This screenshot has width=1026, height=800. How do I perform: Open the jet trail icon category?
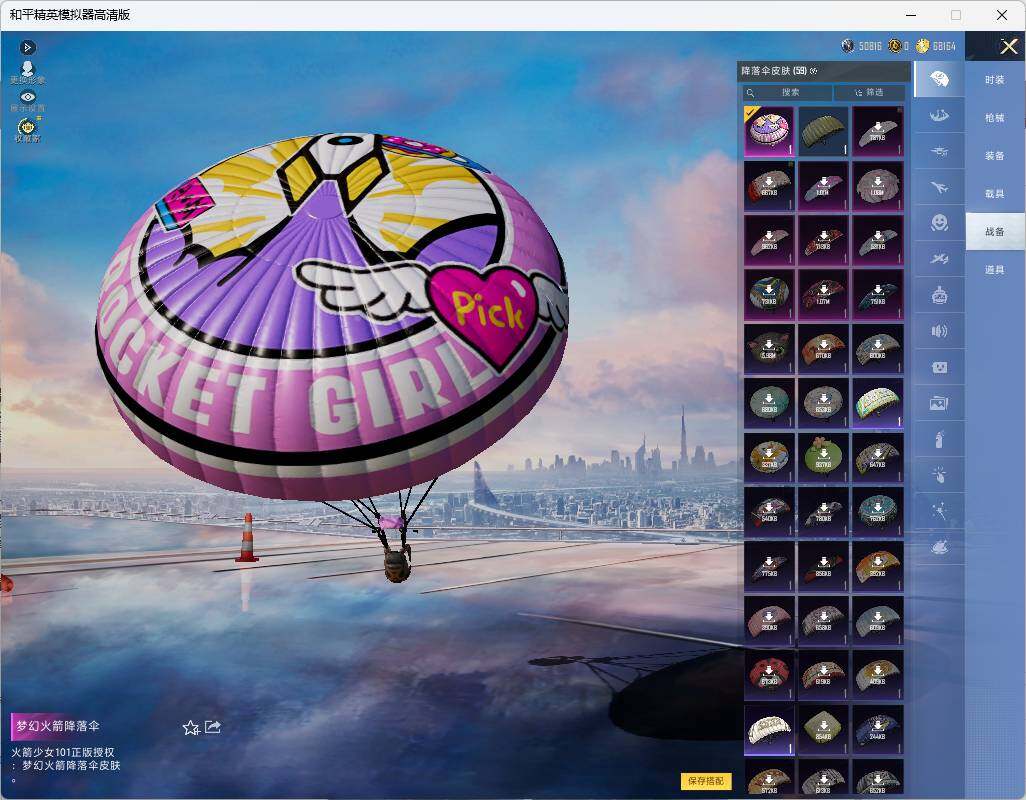tap(939, 260)
